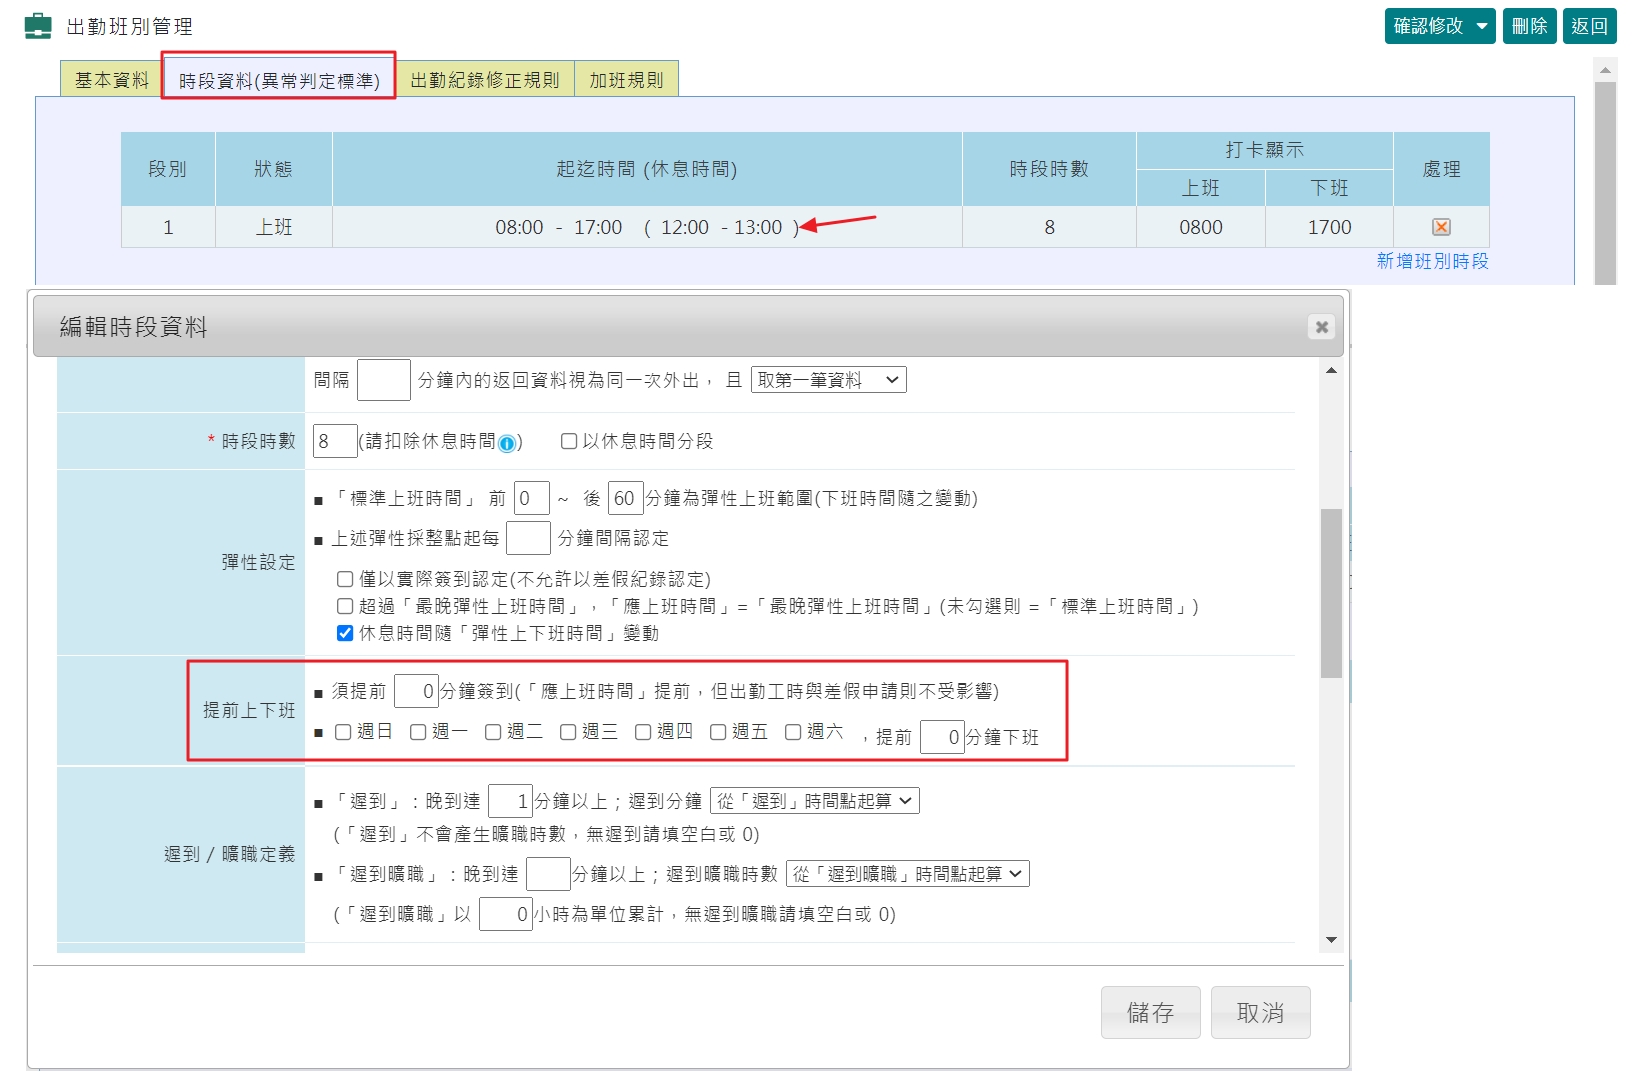Enable the 週三 weekday checkbox
1636x1072 pixels.
[x=567, y=732]
